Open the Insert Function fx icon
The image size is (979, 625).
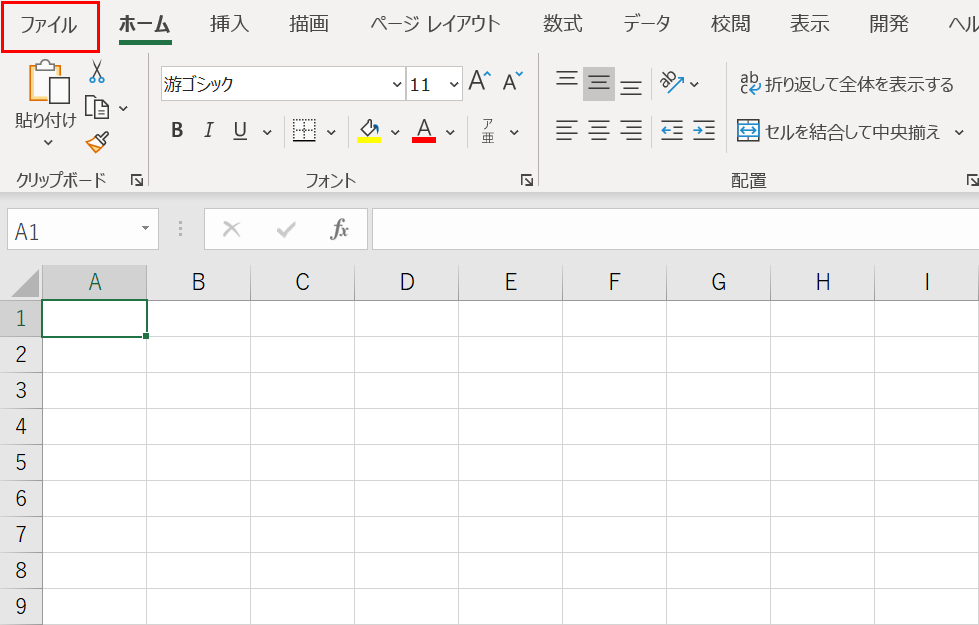click(x=340, y=229)
